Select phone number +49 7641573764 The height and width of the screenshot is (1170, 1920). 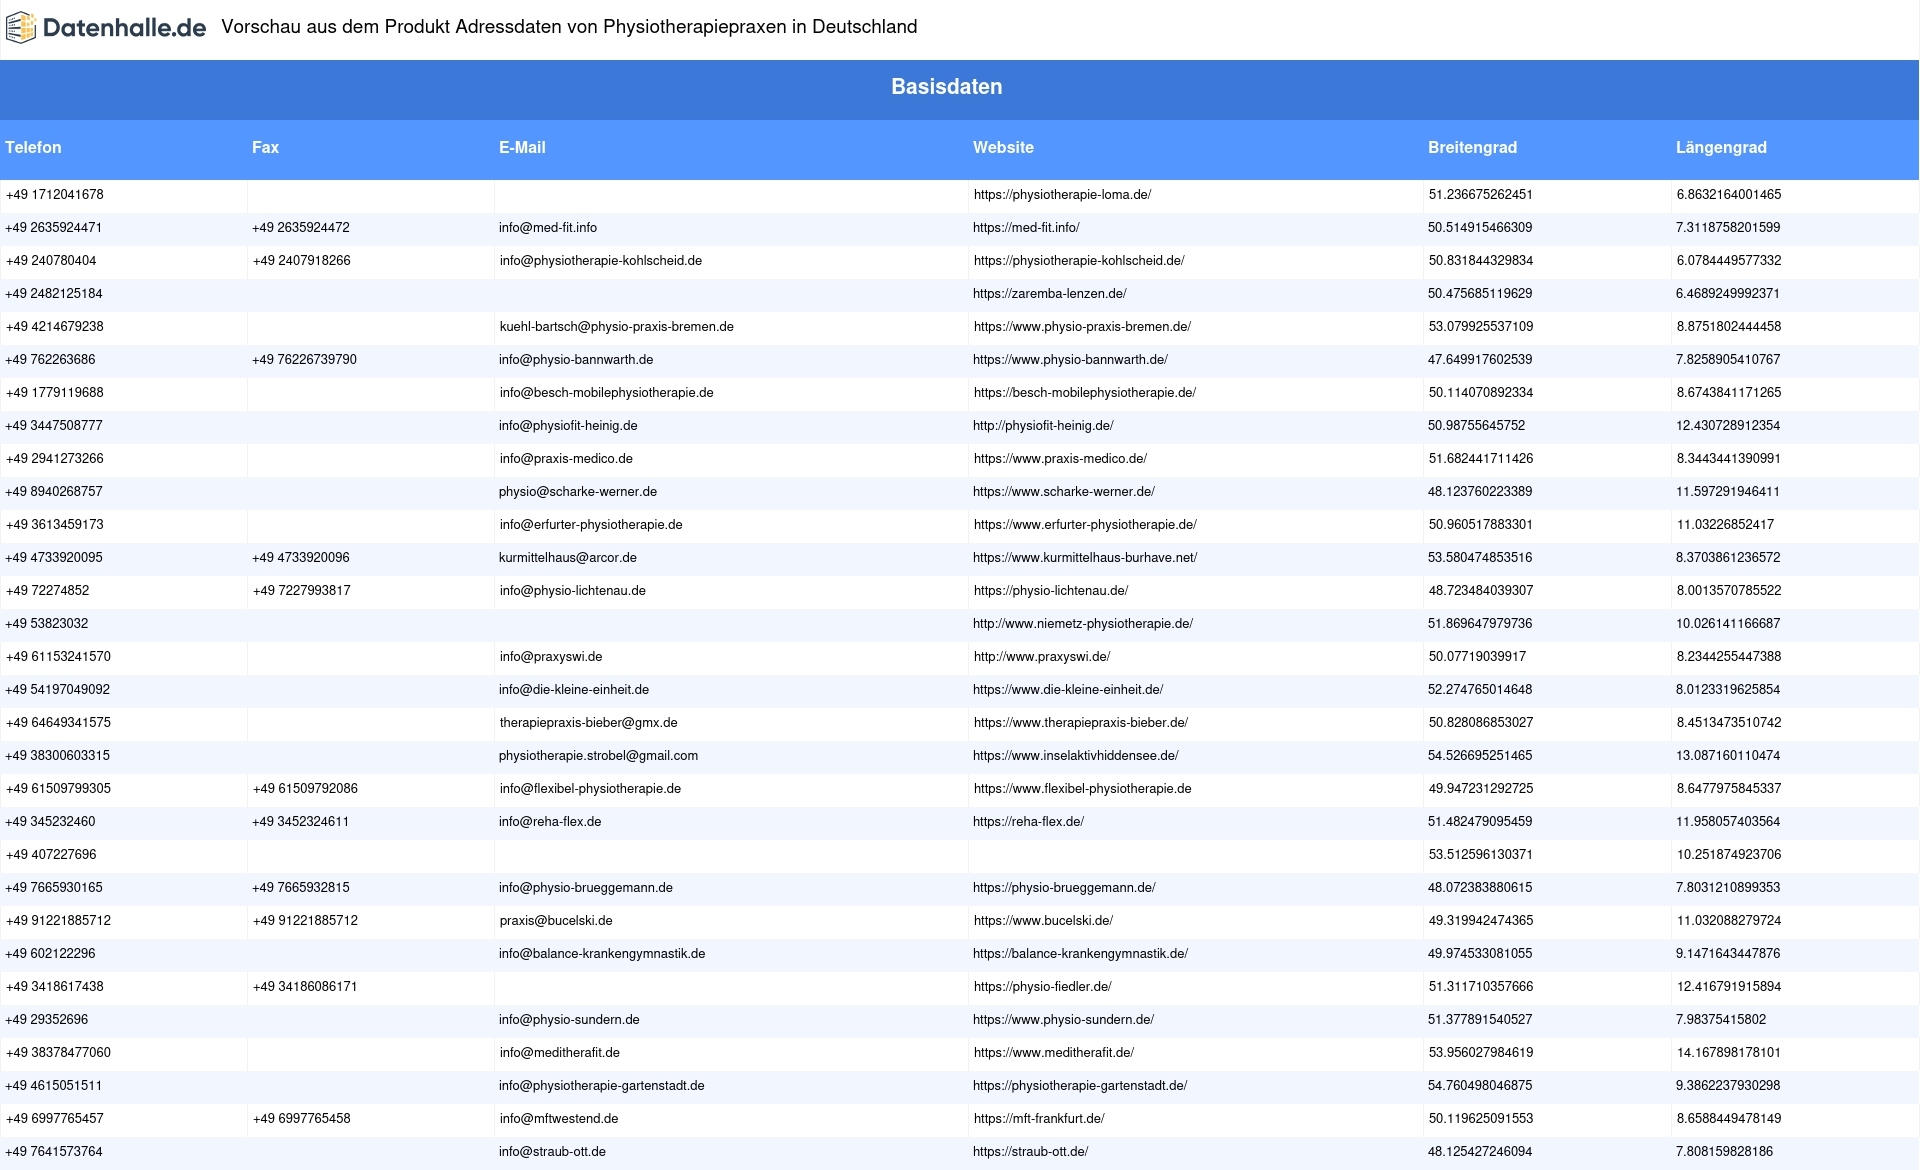(x=54, y=1152)
